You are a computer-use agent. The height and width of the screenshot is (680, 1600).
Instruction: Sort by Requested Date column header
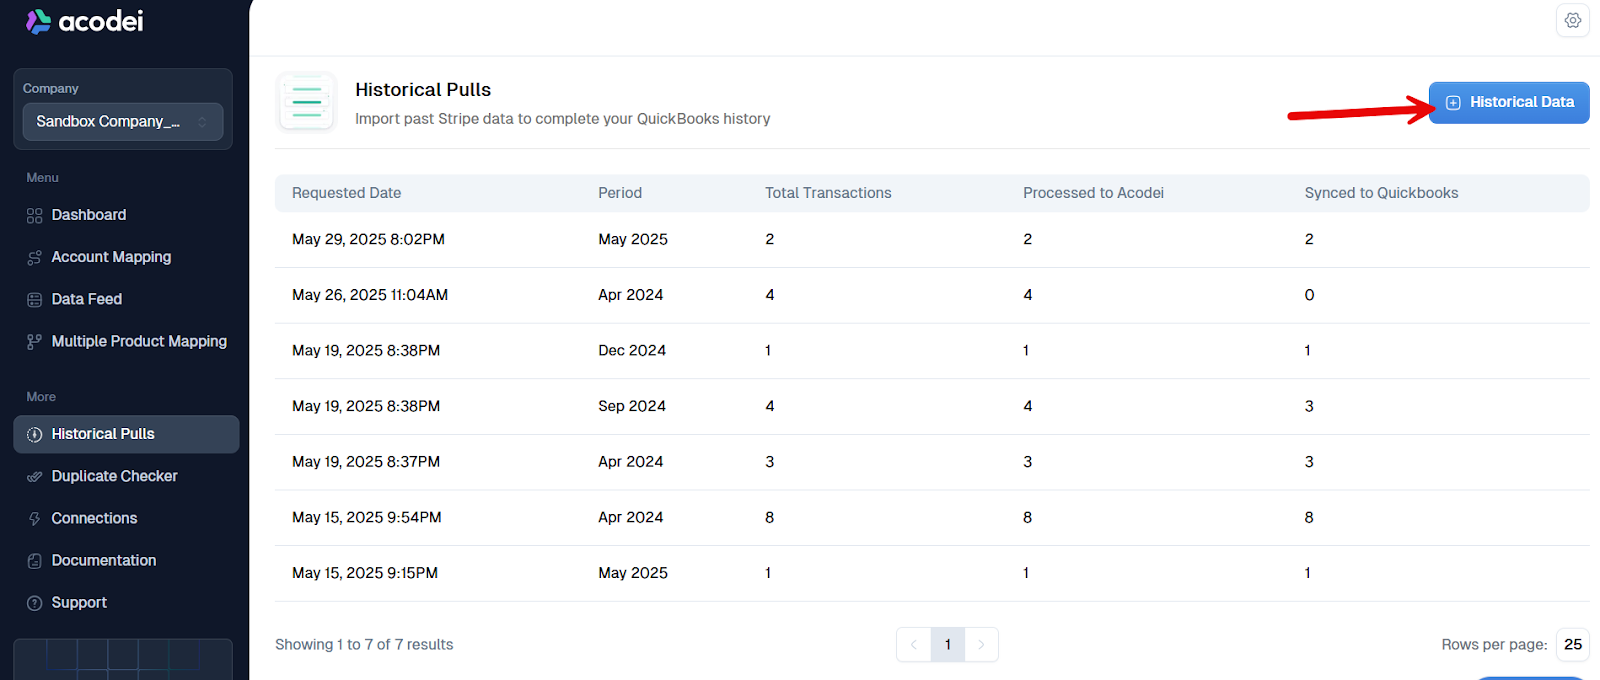(346, 193)
